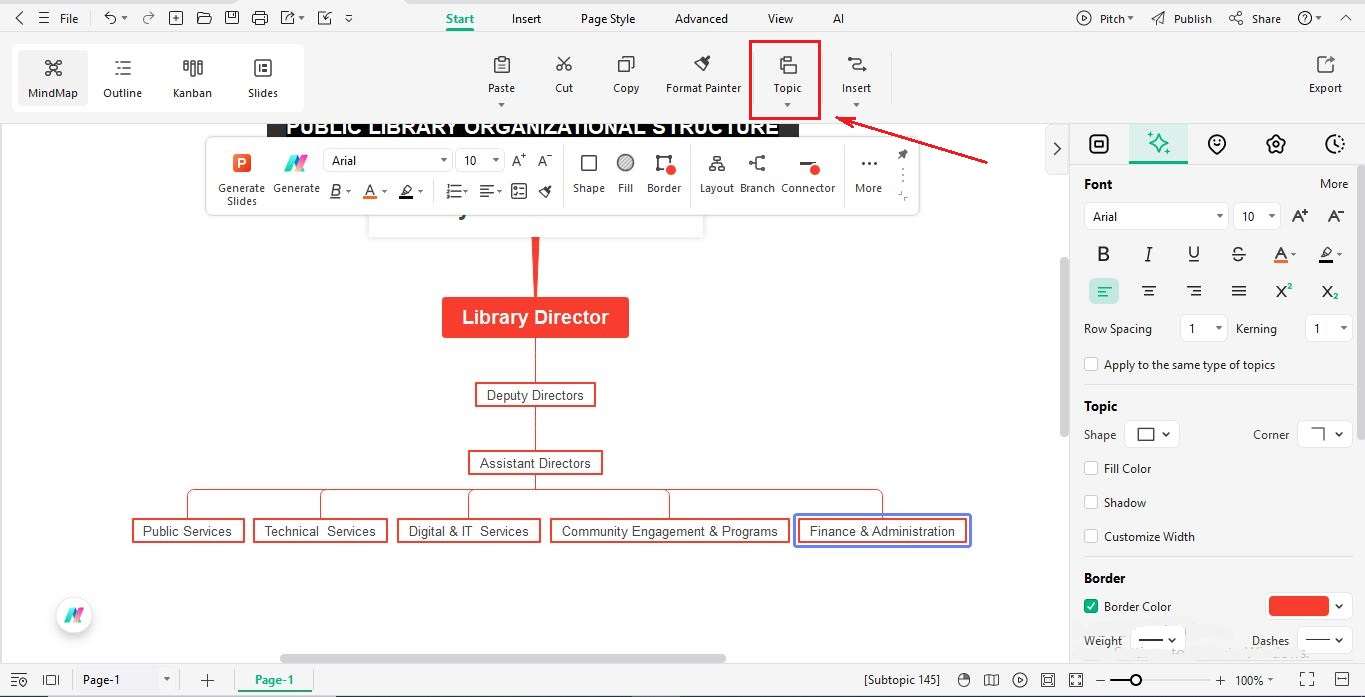Click More in the Font section

1334,184
